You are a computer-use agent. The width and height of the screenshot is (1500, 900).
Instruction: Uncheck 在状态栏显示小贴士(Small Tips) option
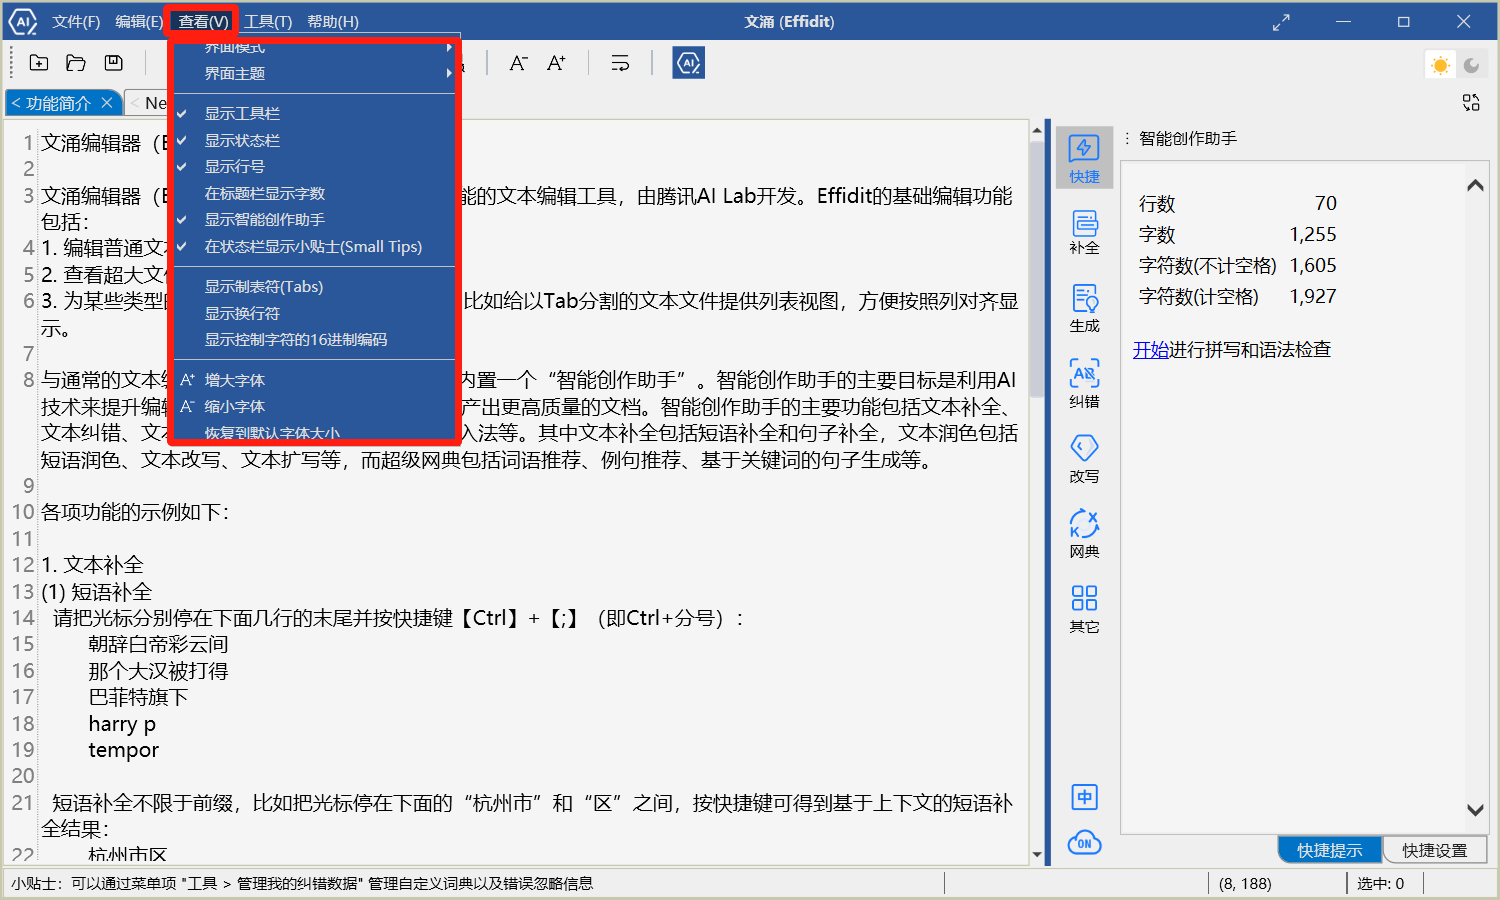point(314,246)
